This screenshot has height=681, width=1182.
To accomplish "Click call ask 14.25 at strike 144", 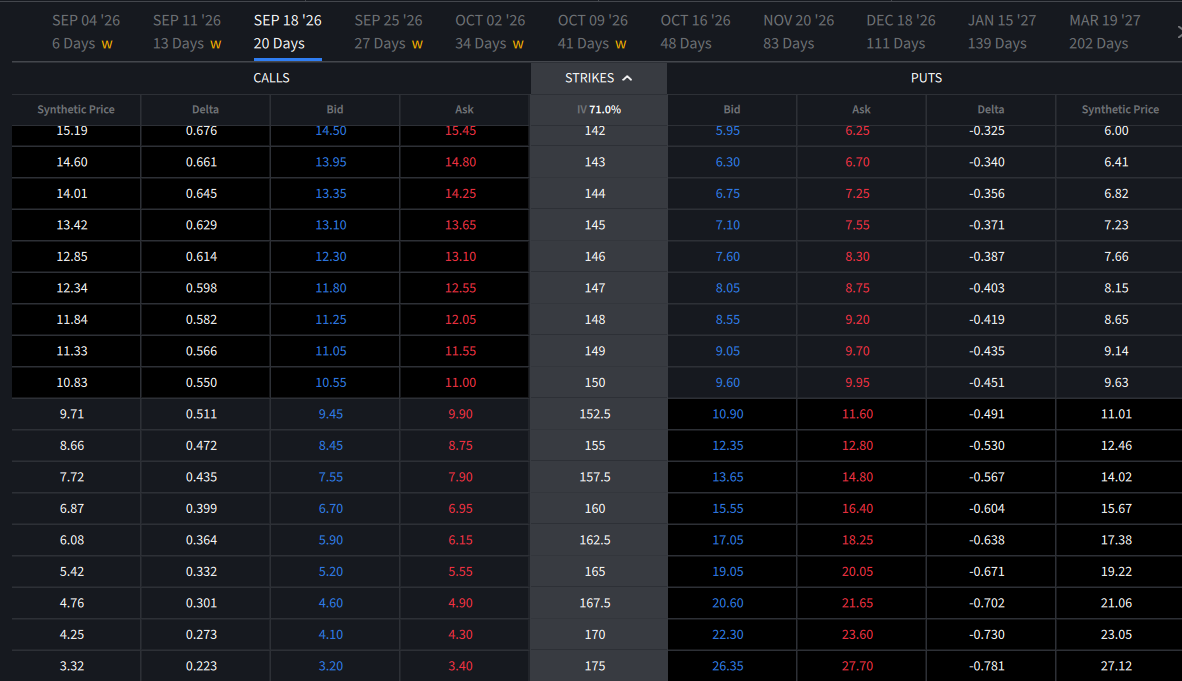I will (461, 194).
